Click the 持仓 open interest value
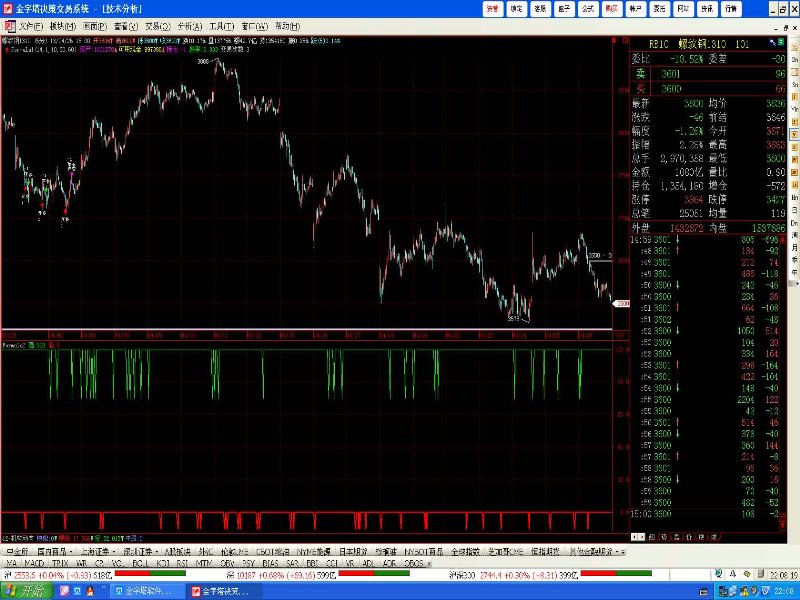800x600 pixels. [x=682, y=186]
